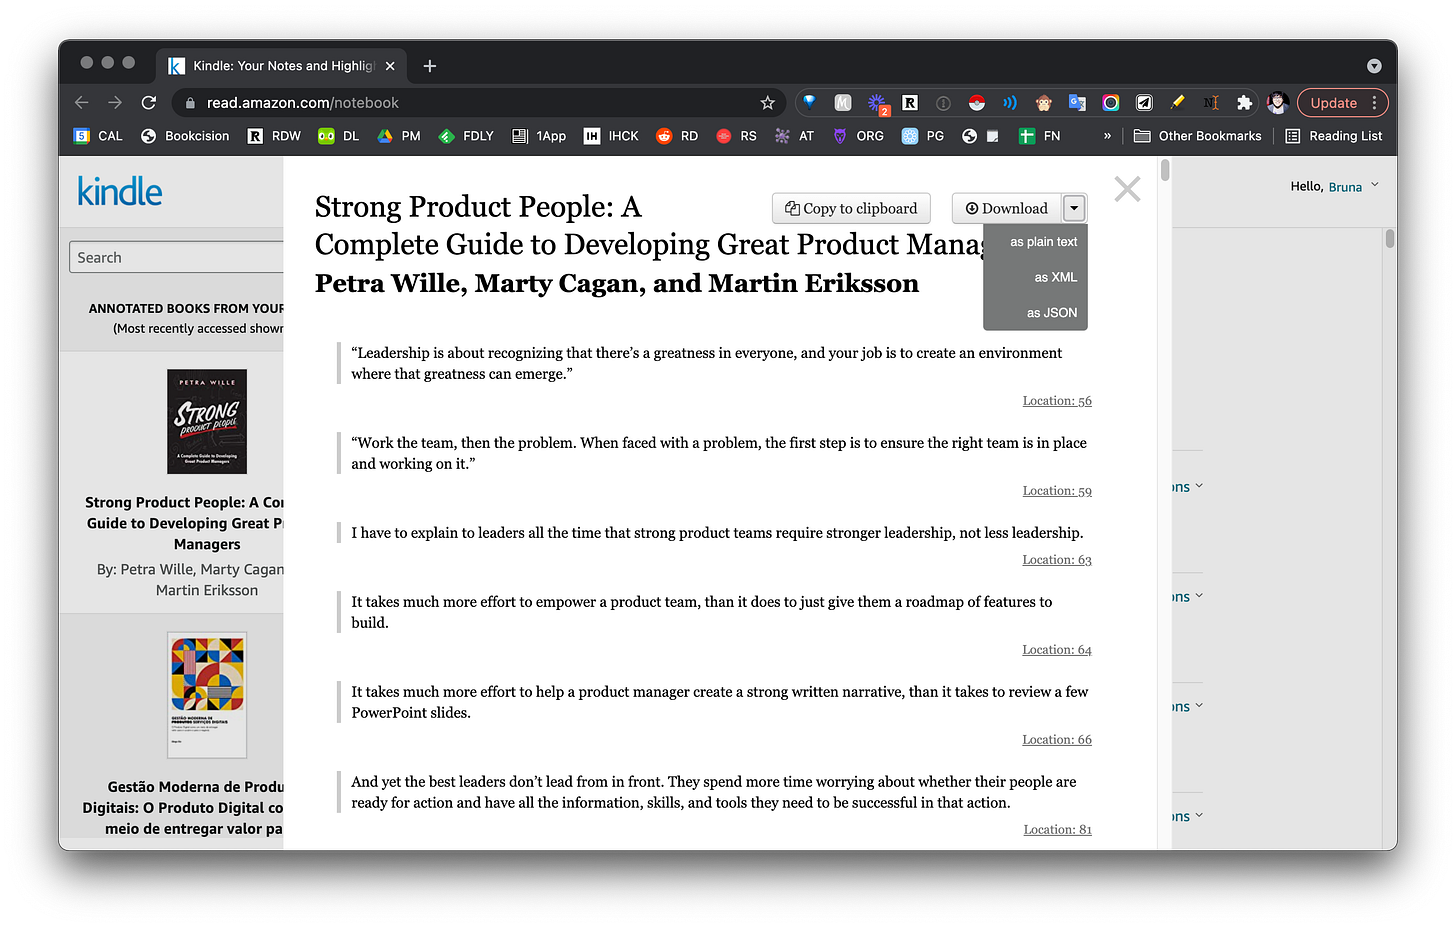Select the Gestão Moderna de Produtos cover
The image size is (1456, 928).
click(207, 695)
